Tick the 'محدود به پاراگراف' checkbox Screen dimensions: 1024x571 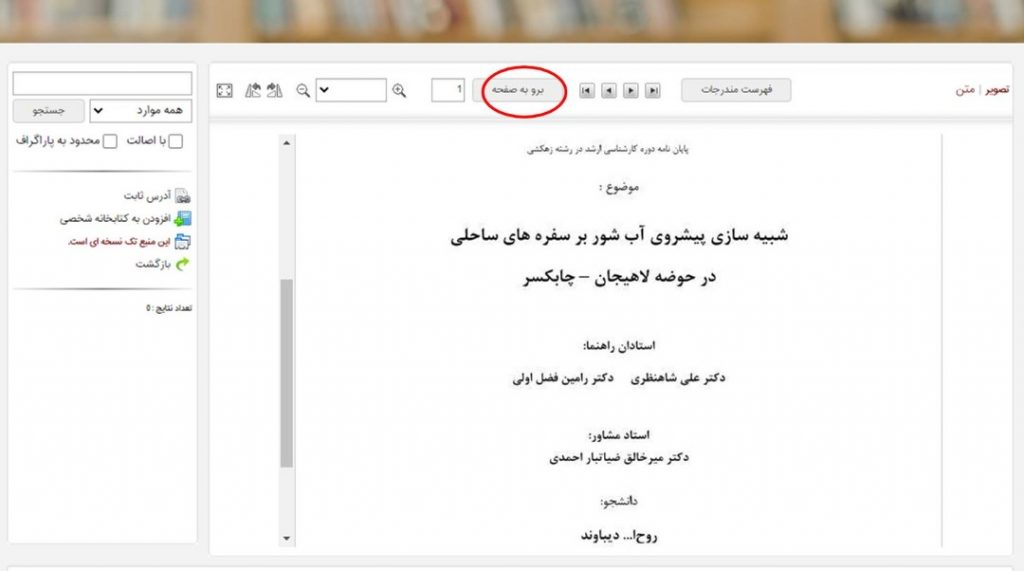click(110, 142)
